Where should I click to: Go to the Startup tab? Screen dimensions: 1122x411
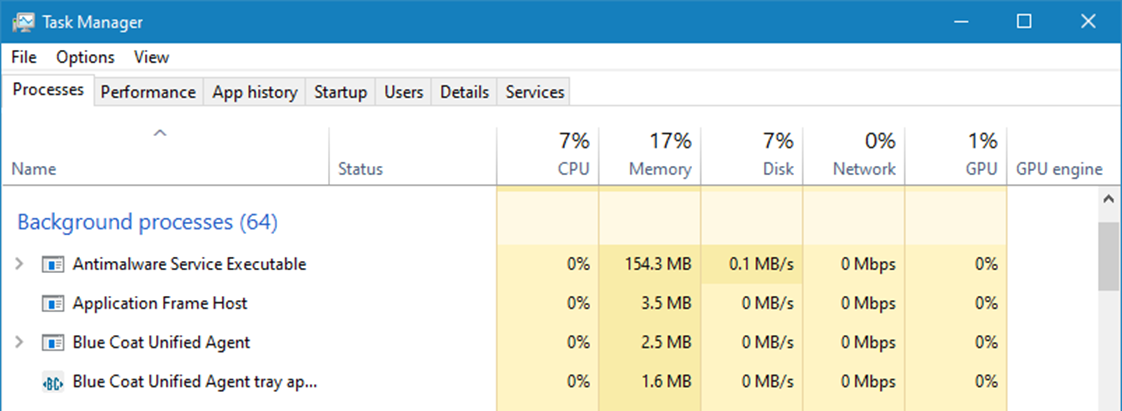(x=340, y=92)
